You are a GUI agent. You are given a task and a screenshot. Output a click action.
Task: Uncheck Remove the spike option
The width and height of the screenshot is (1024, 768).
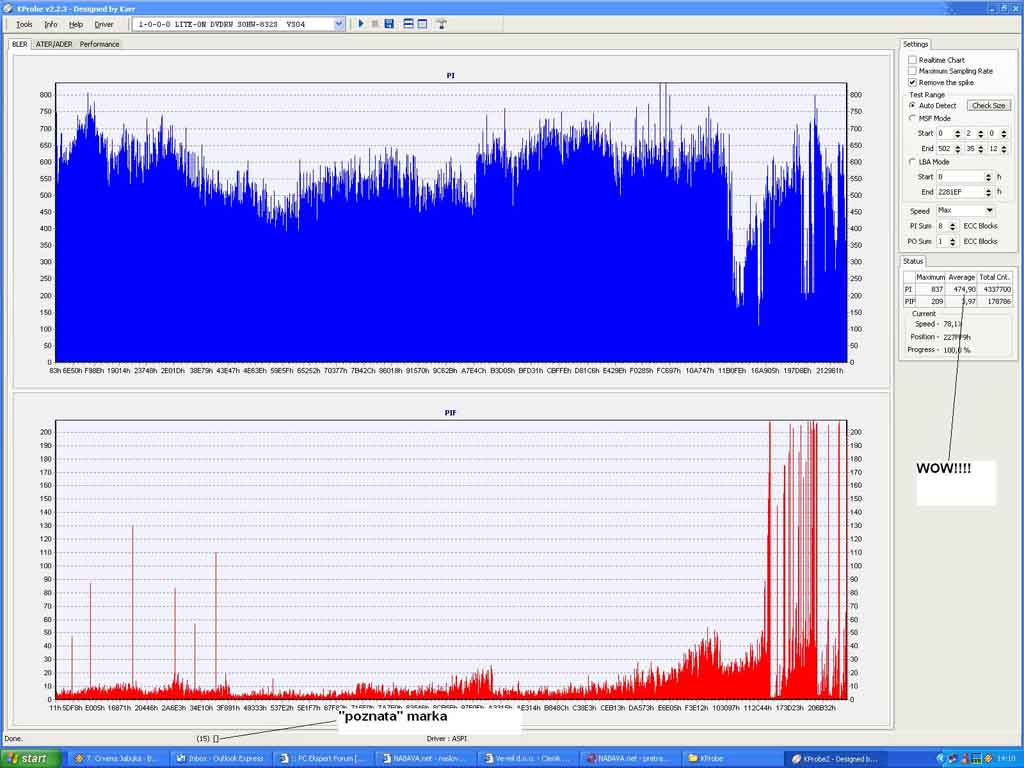912,82
